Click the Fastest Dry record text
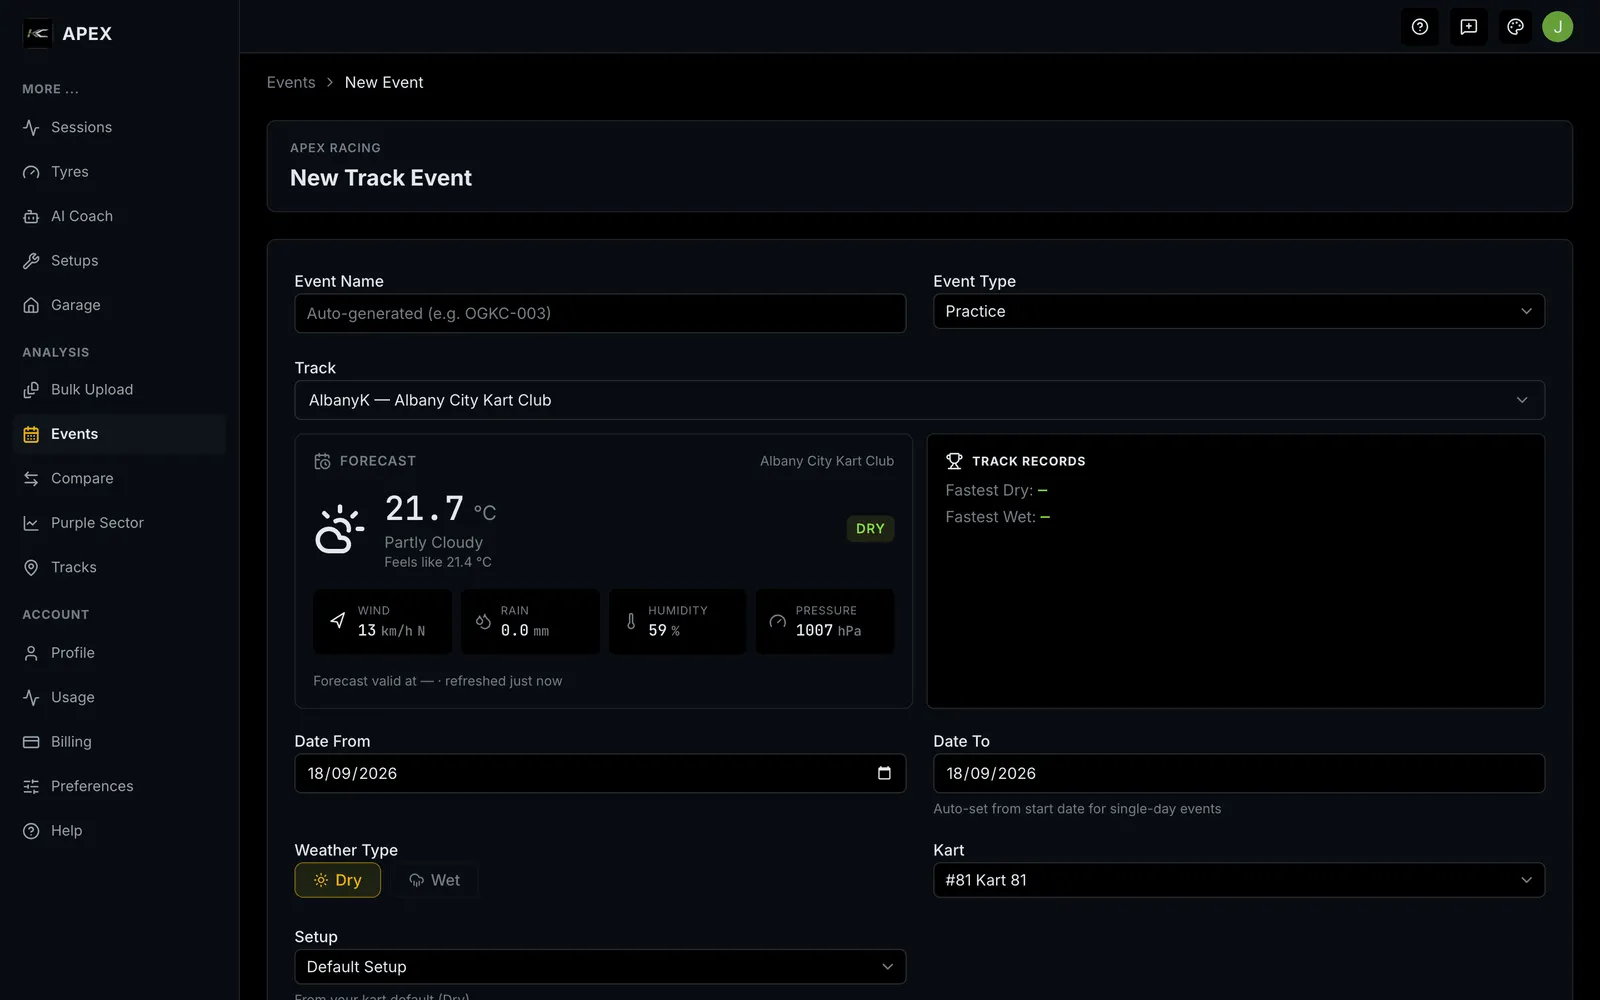 pos(997,490)
